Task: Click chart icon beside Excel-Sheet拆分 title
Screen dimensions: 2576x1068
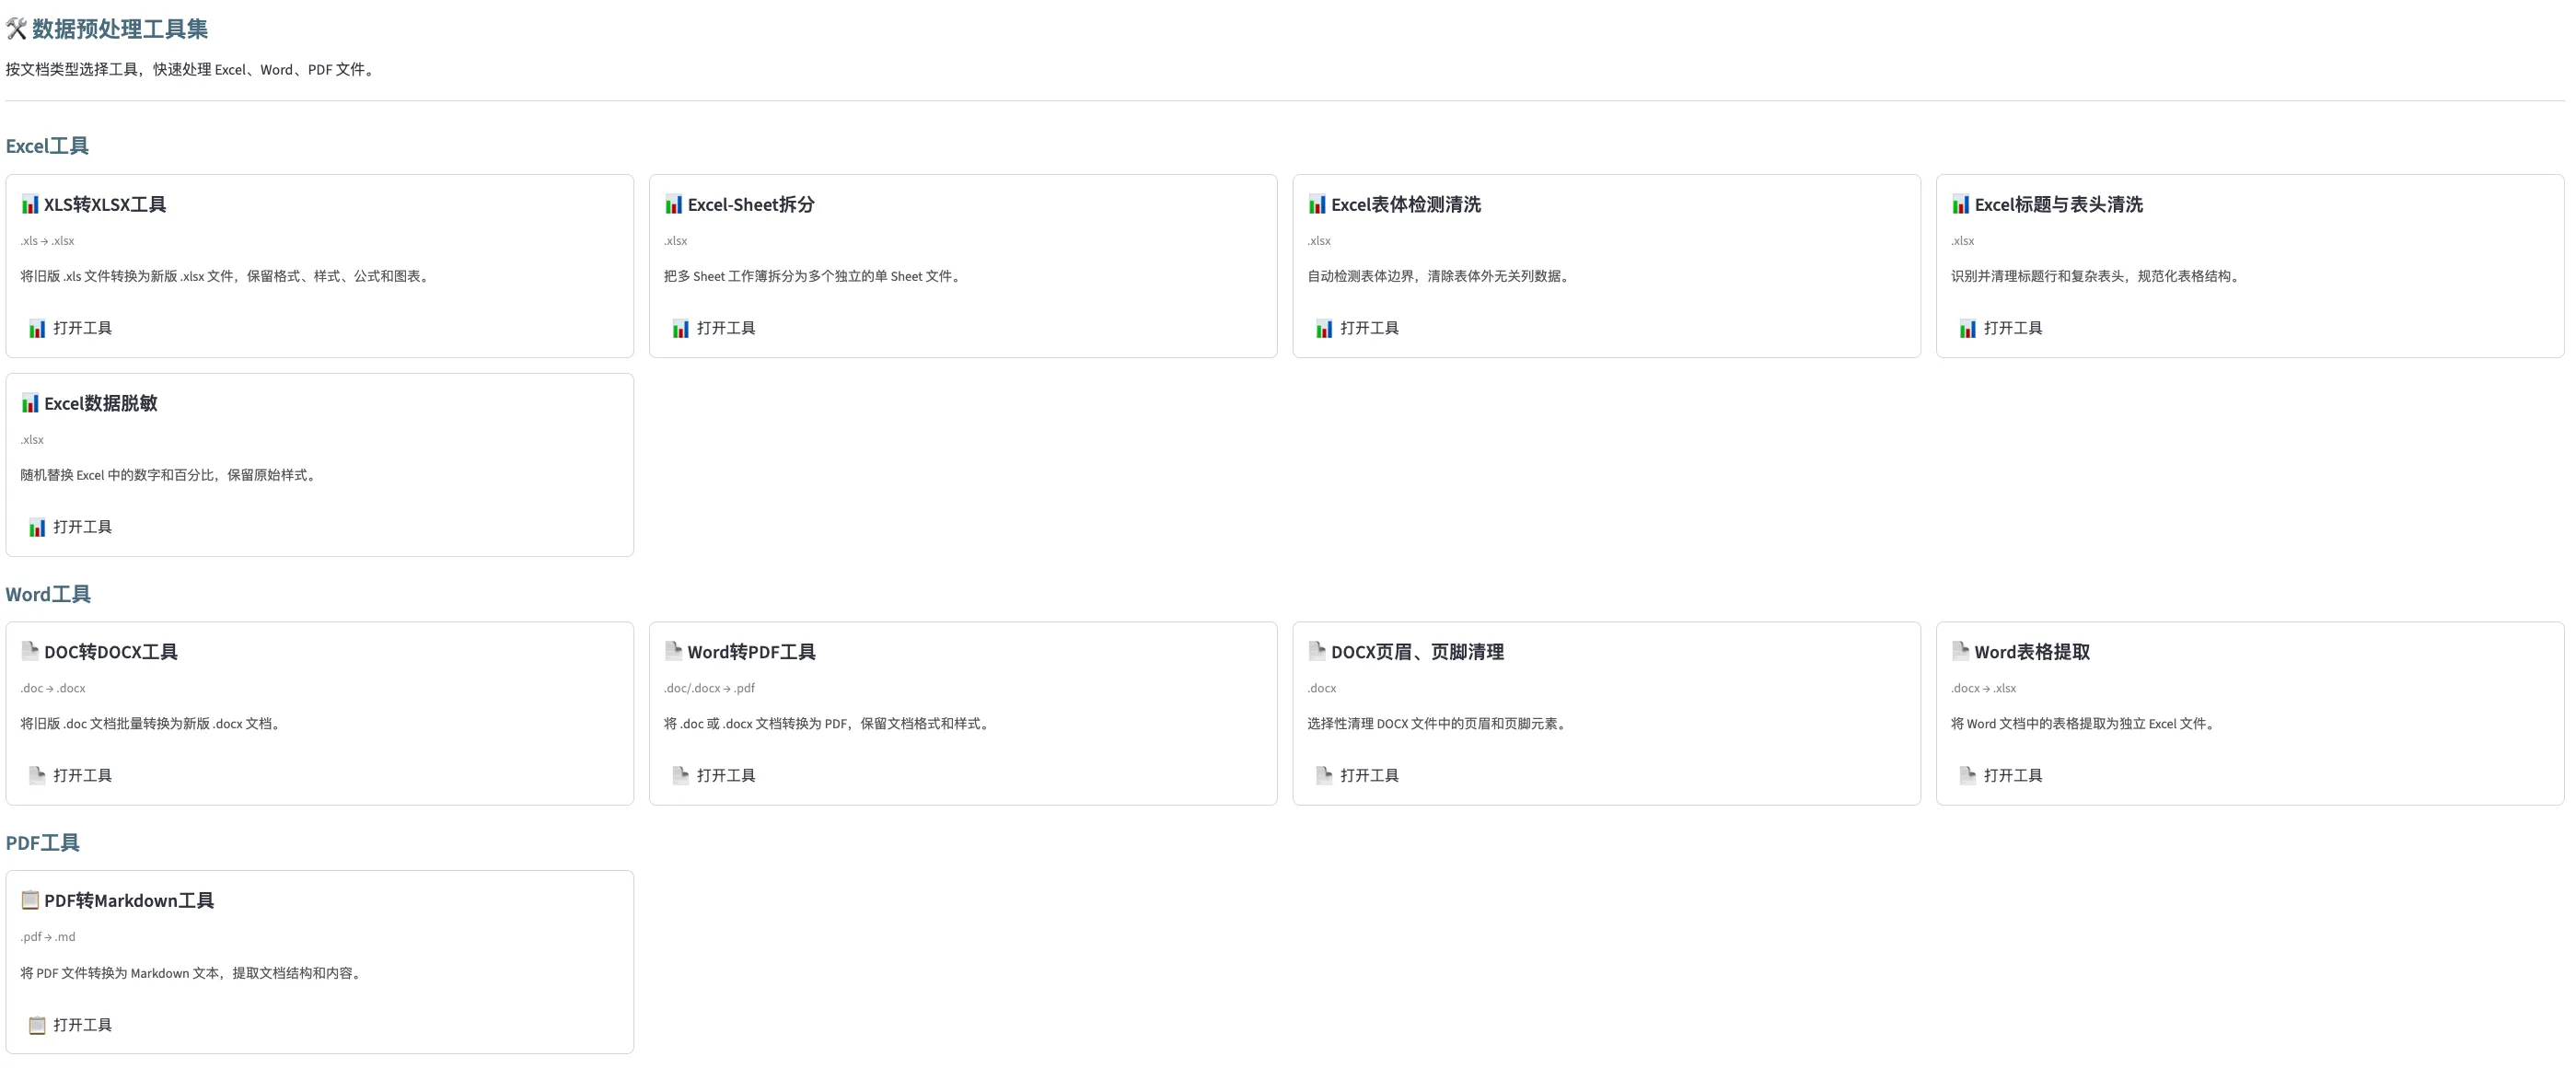Action: point(674,204)
